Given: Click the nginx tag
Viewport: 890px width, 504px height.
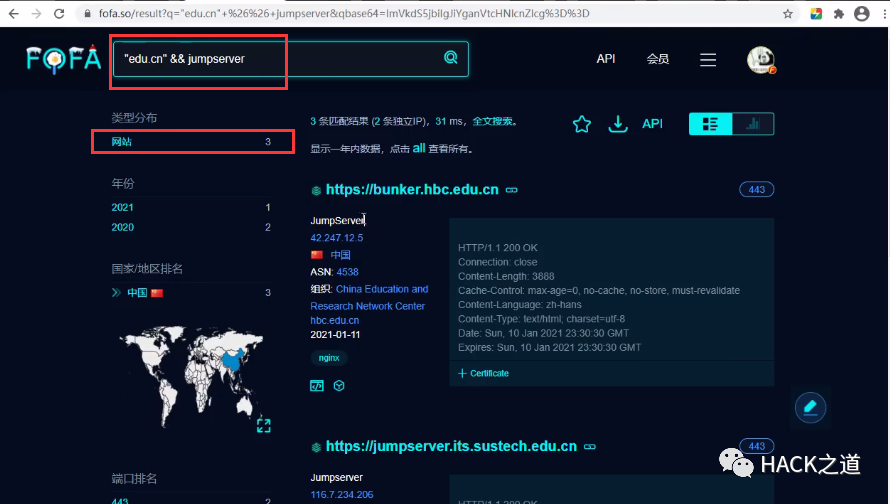Looking at the screenshot, I should tap(329, 358).
